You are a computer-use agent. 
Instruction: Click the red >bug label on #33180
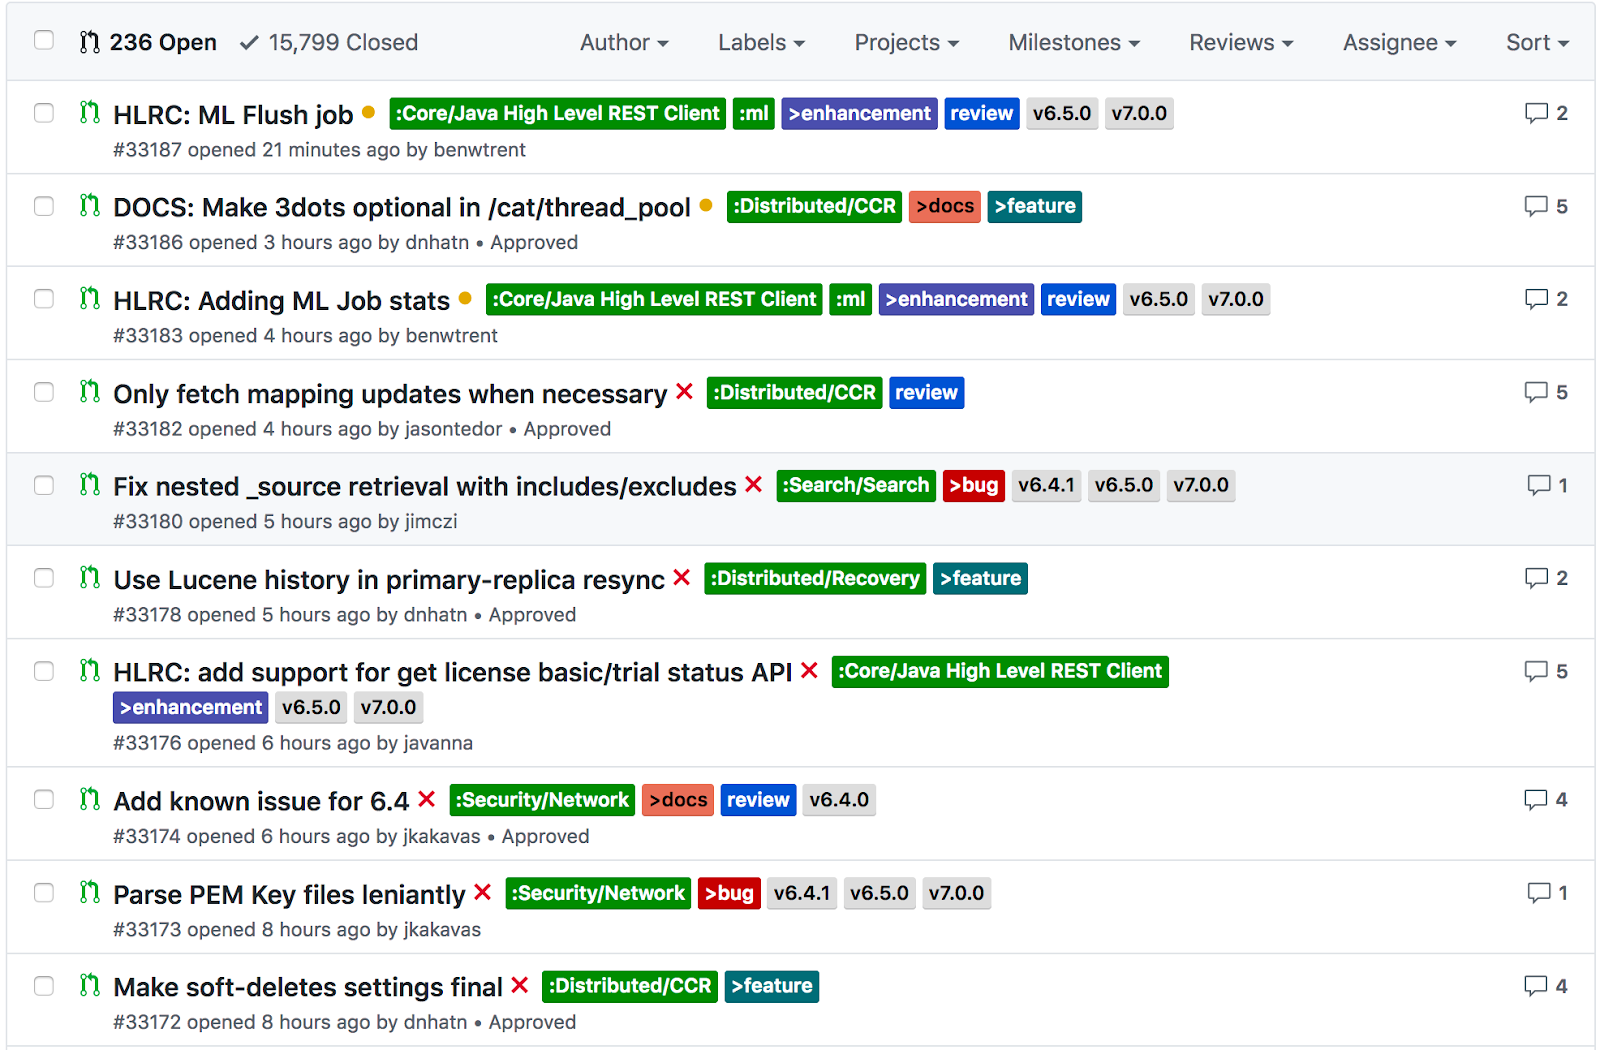click(973, 485)
